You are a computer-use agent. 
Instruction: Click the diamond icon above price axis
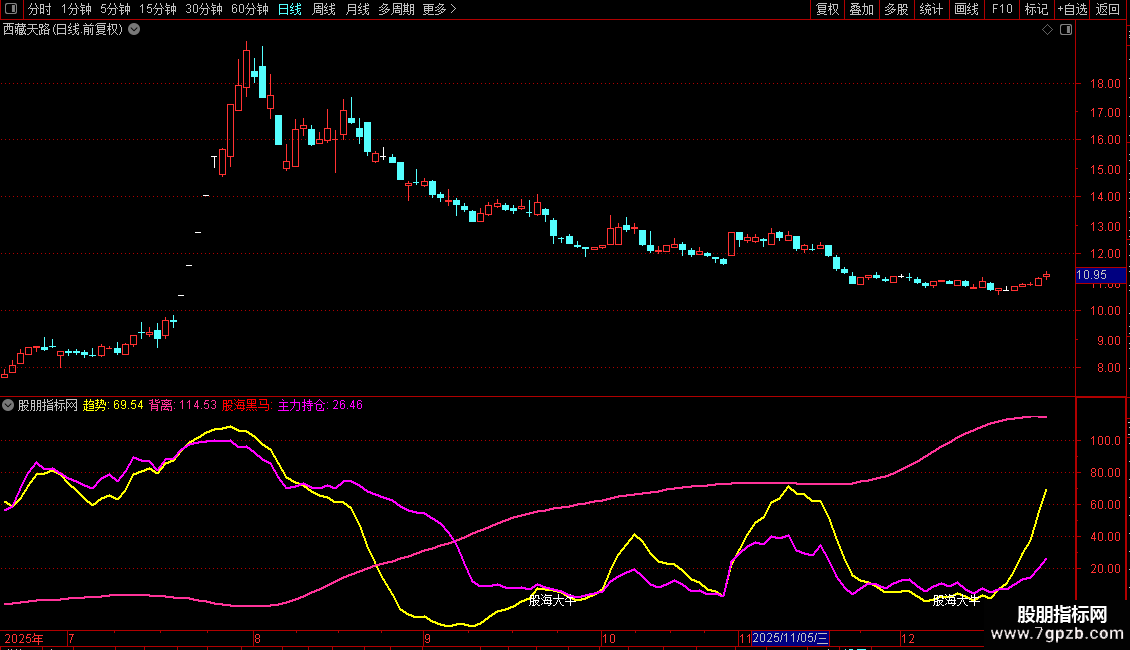coord(1047,30)
